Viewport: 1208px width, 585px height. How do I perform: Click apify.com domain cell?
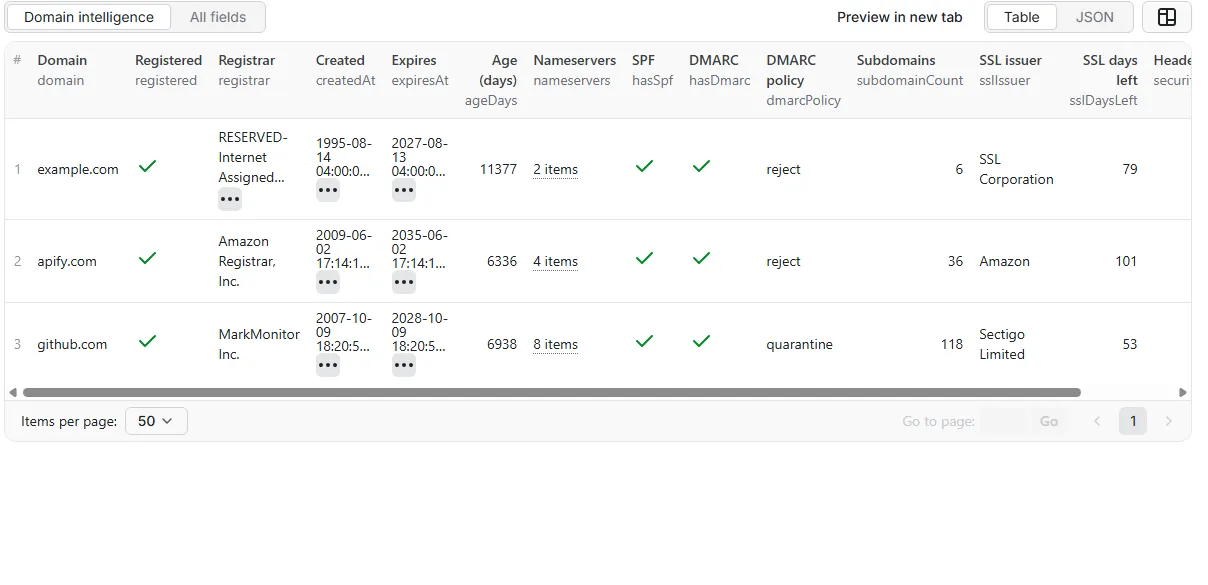click(x=67, y=261)
